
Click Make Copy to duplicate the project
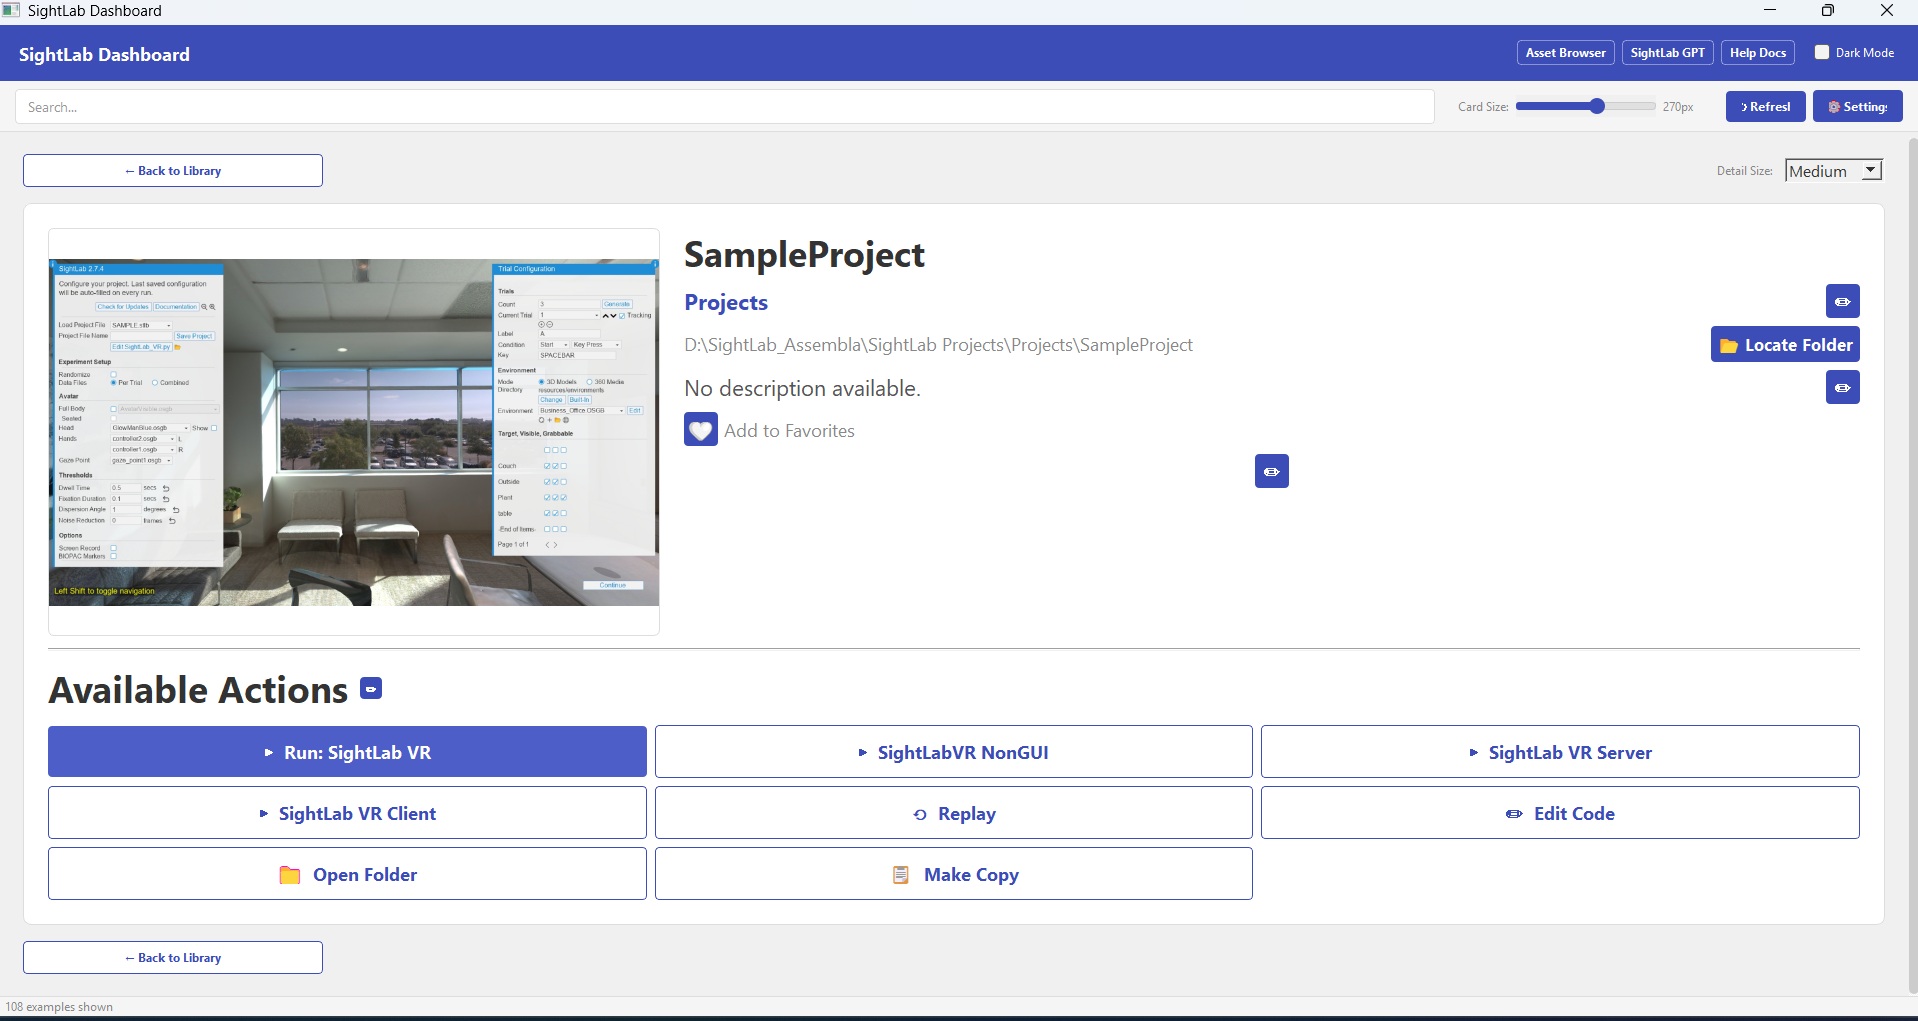(953, 874)
